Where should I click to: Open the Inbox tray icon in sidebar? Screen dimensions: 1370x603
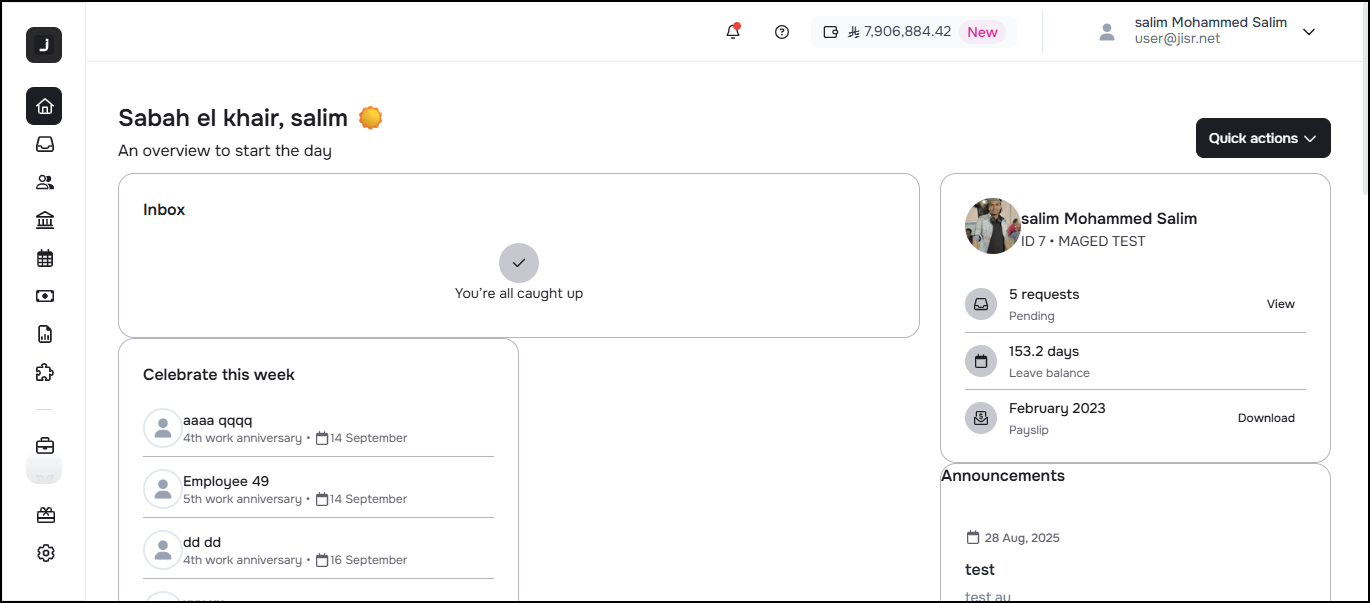click(44, 144)
